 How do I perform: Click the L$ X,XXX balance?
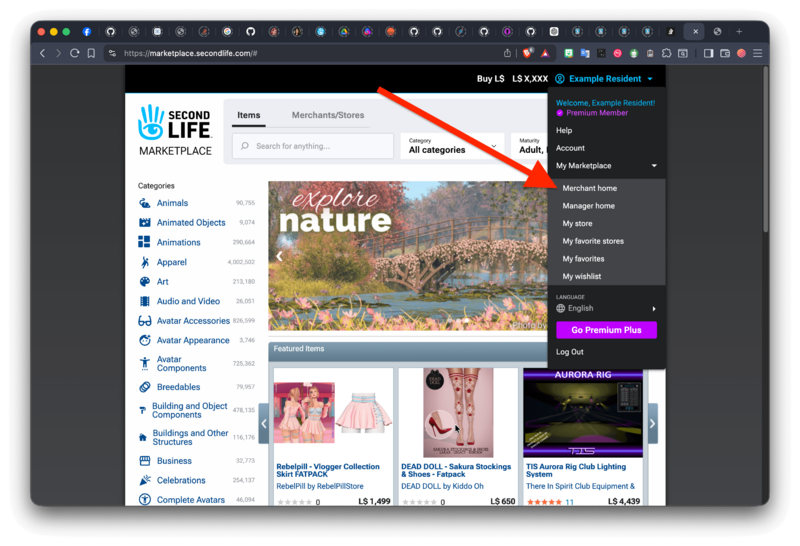[x=530, y=79]
